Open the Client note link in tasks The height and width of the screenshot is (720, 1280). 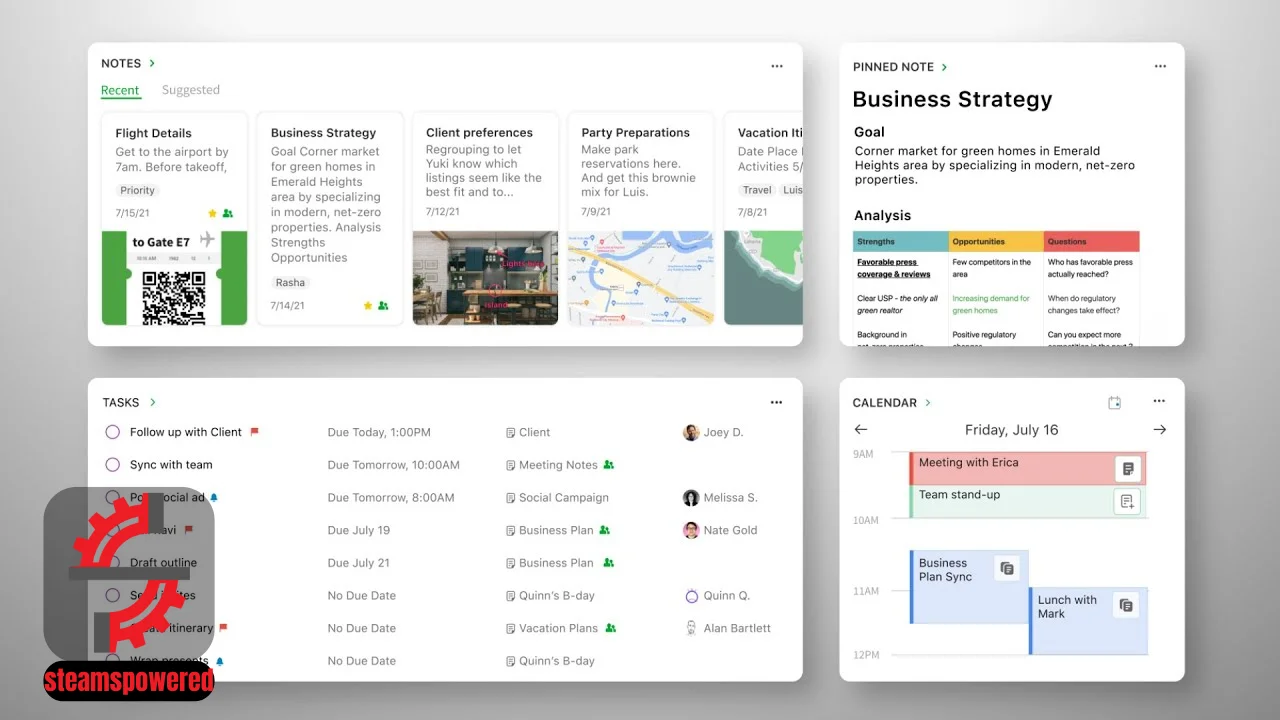[x=535, y=432]
